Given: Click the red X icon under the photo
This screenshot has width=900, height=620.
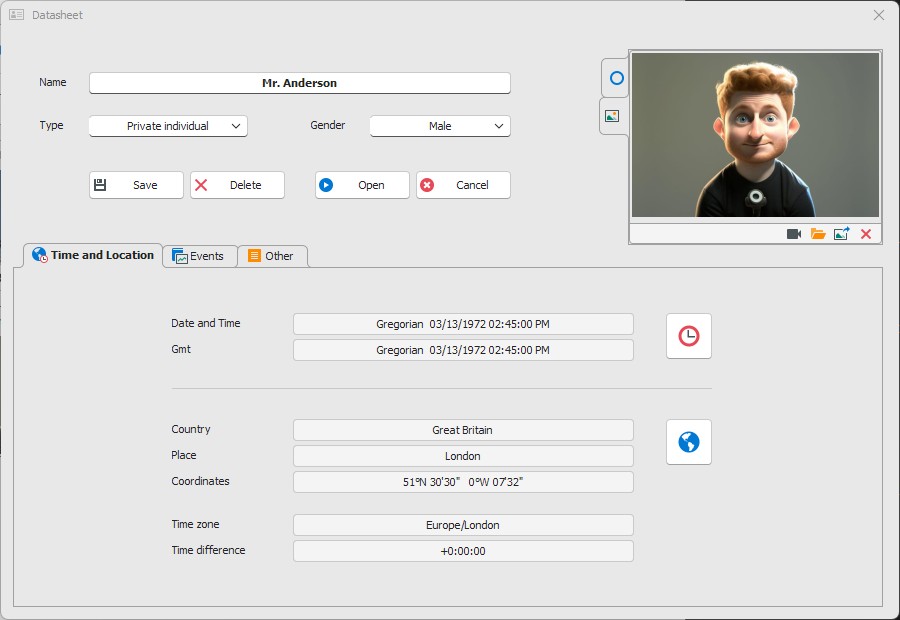Looking at the screenshot, I should coord(866,234).
